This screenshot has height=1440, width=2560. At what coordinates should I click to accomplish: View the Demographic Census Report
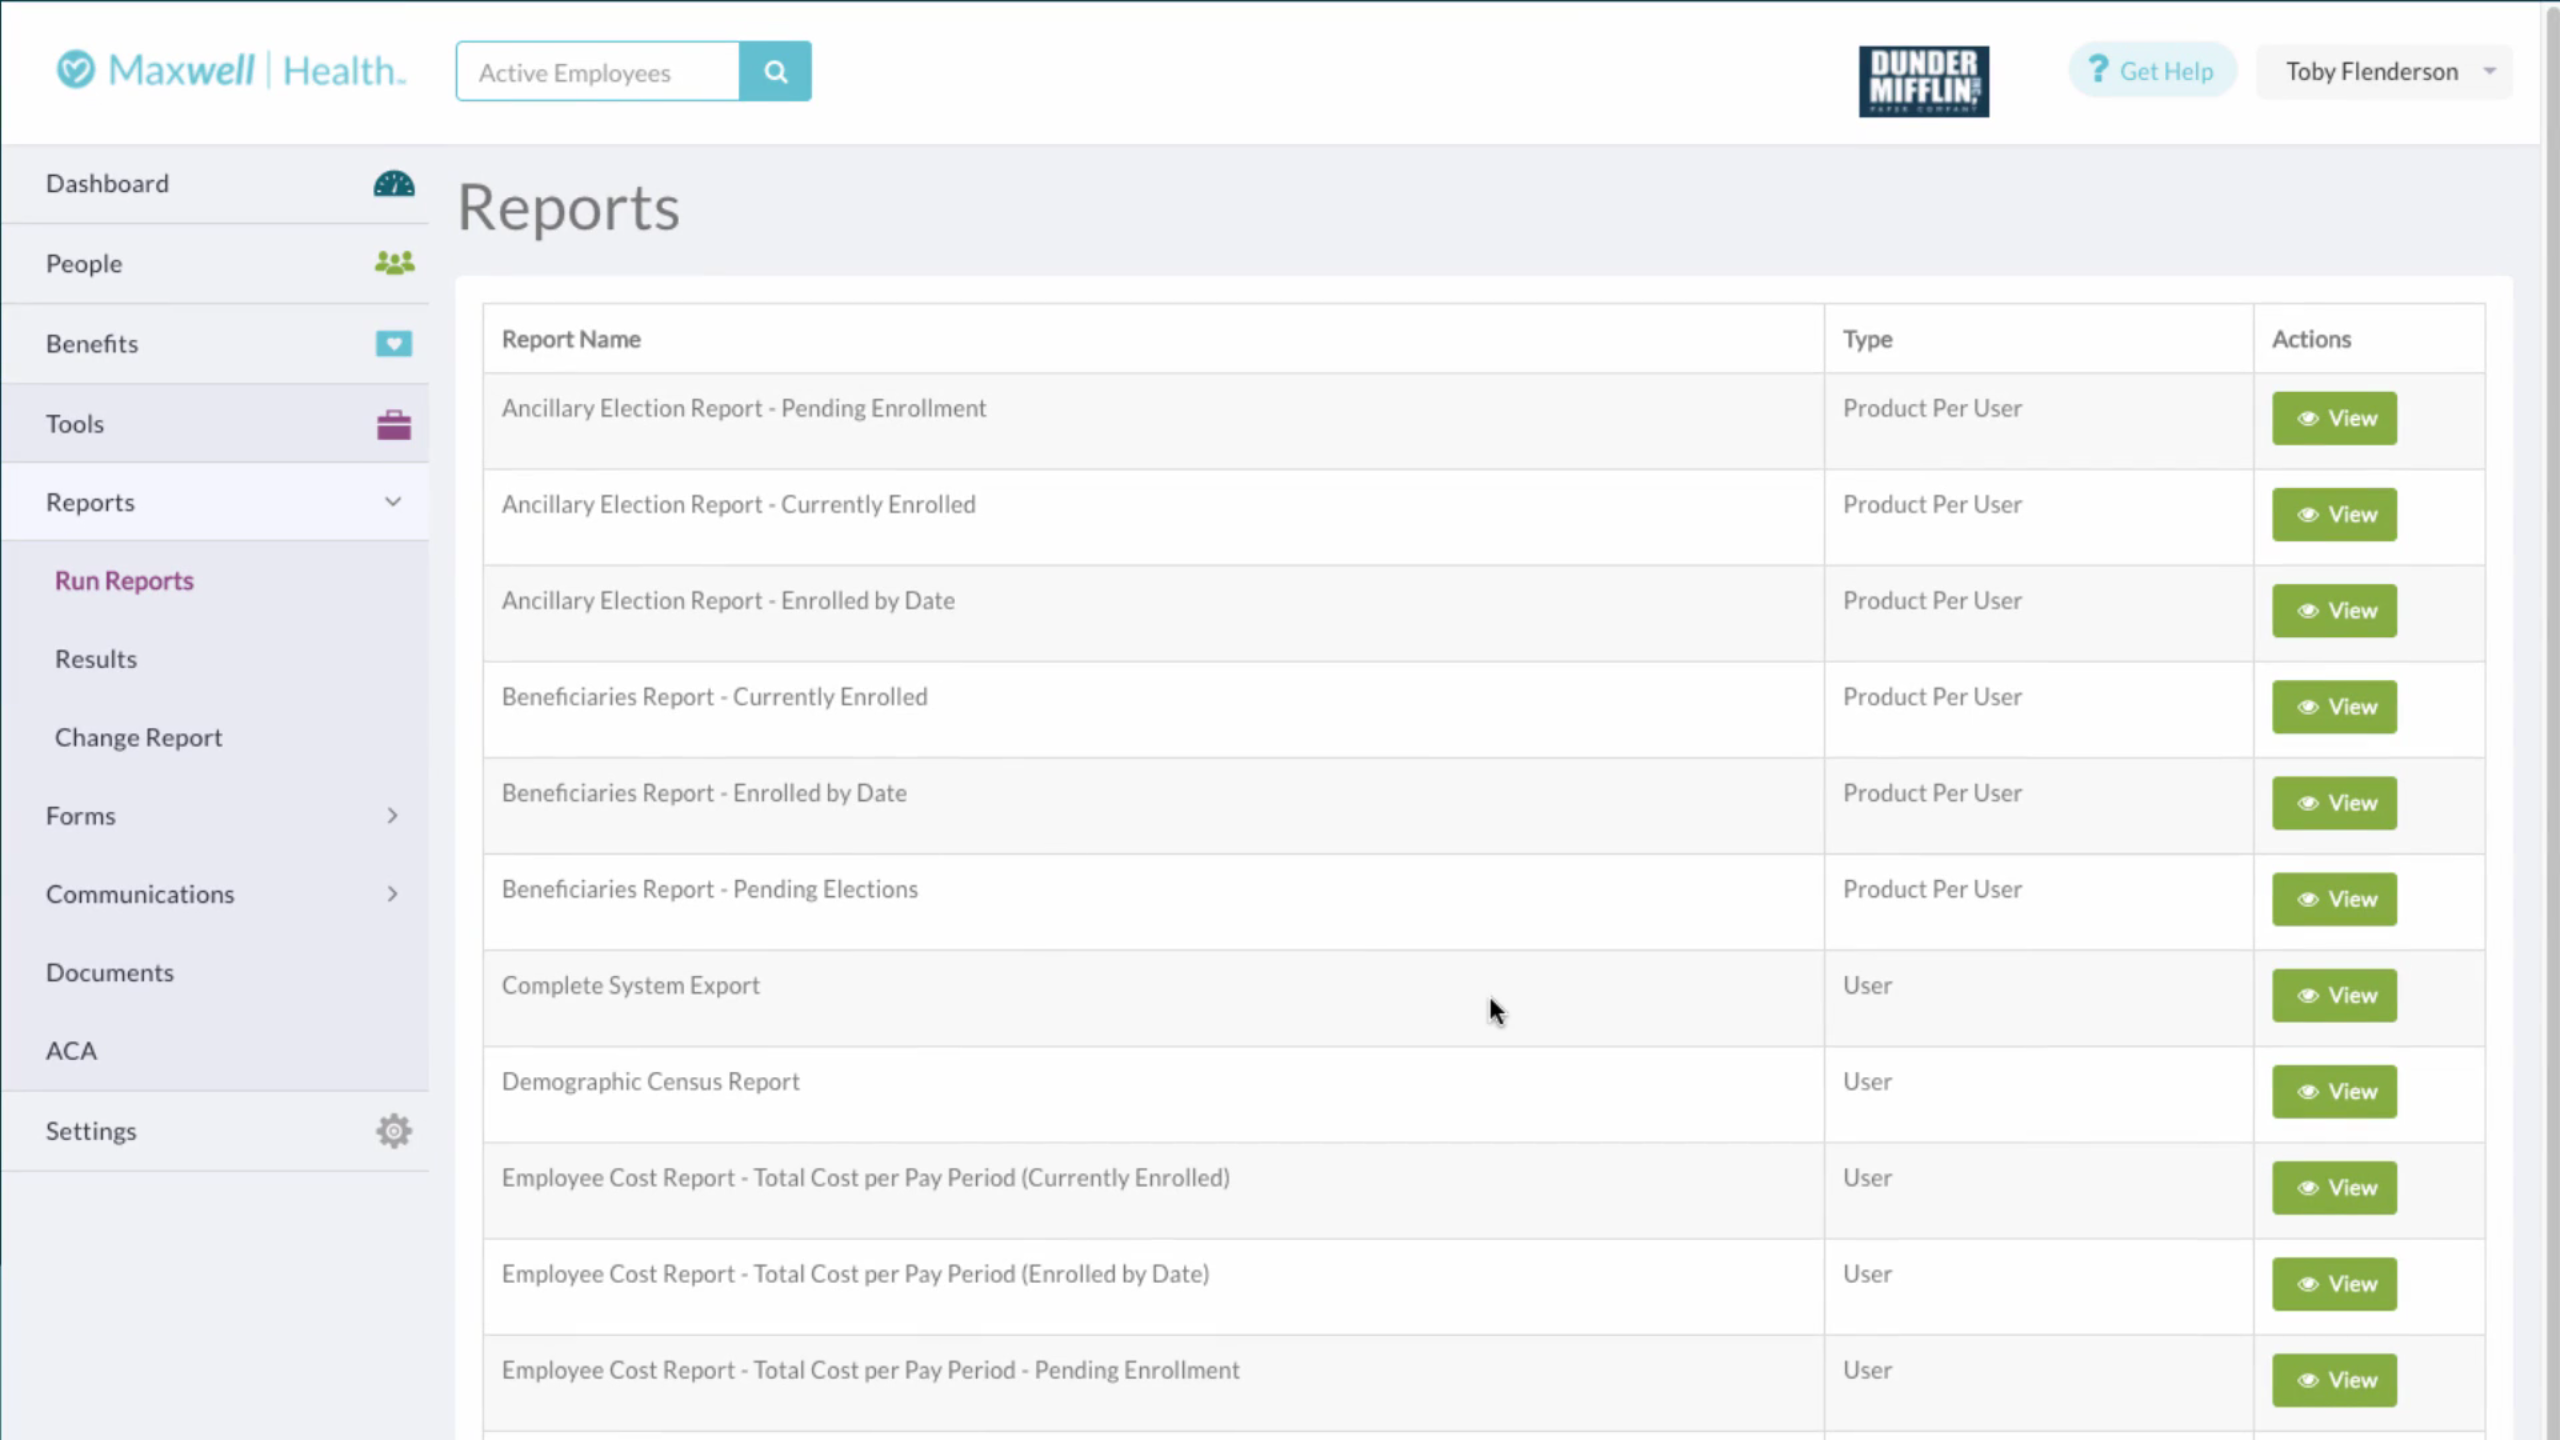pyautogui.click(x=2333, y=1091)
